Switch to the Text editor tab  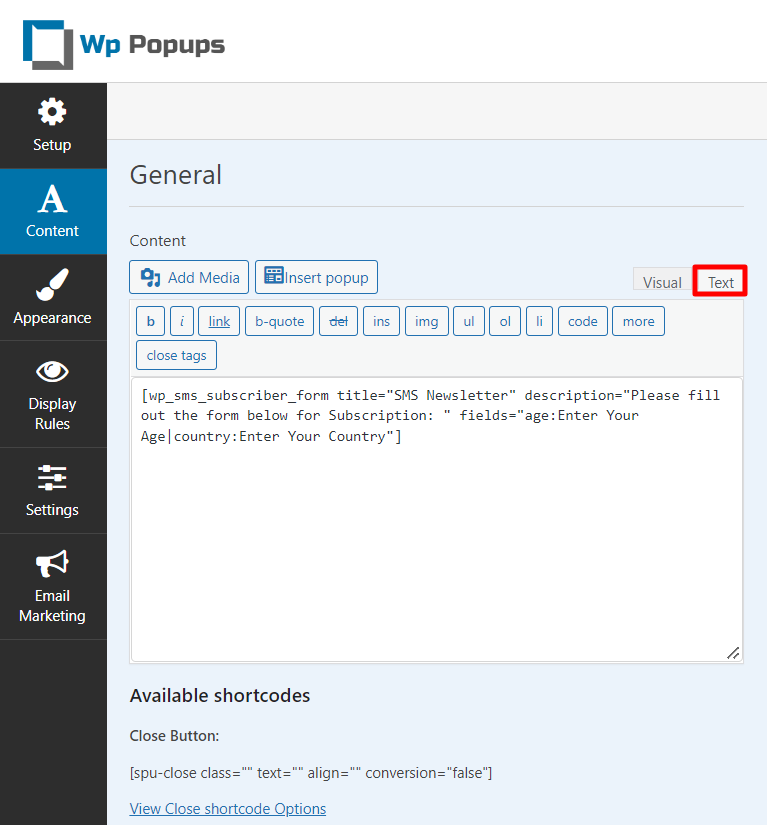pyautogui.click(x=720, y=281)
